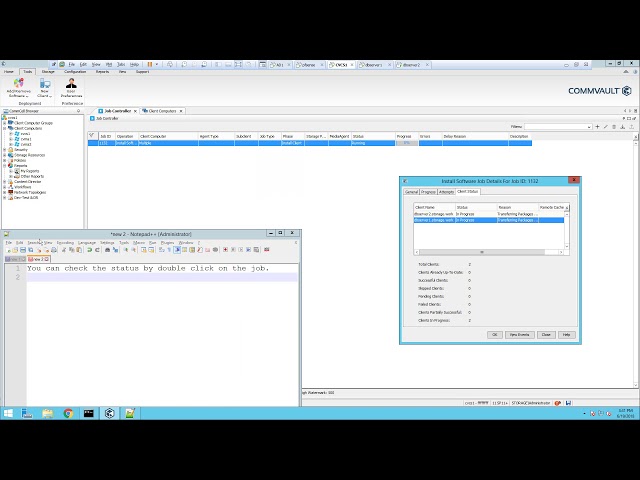Select the cvma1 client in the tree

26,139
